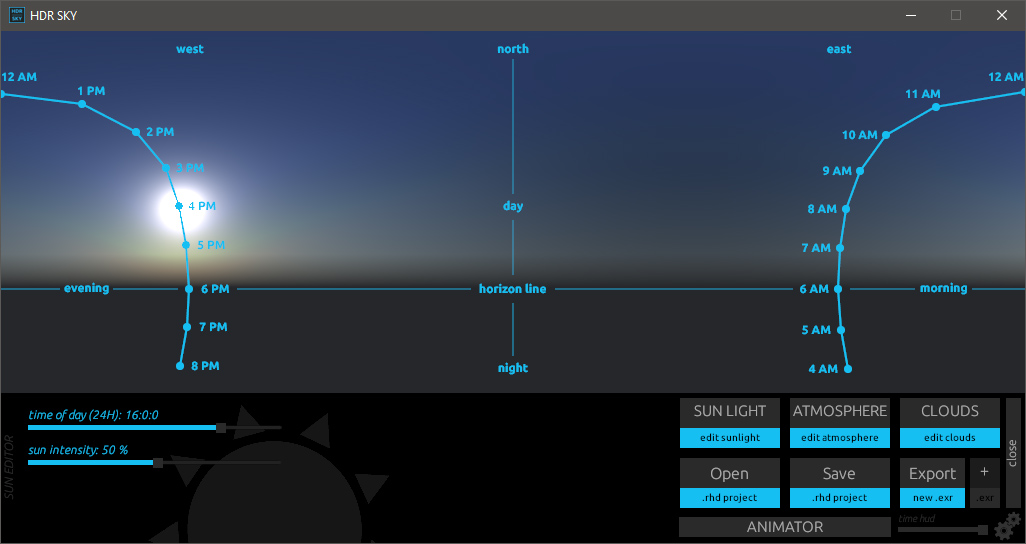Click the disabled .exr button
The height and width of the screenshot is (544, 1026).
[x=984, y=498]
